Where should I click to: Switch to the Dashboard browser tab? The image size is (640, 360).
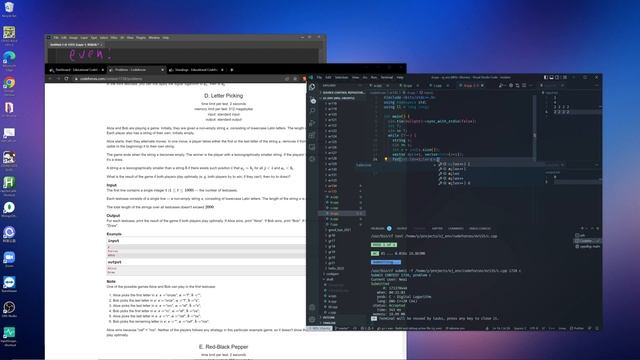[x=76, y=70]
